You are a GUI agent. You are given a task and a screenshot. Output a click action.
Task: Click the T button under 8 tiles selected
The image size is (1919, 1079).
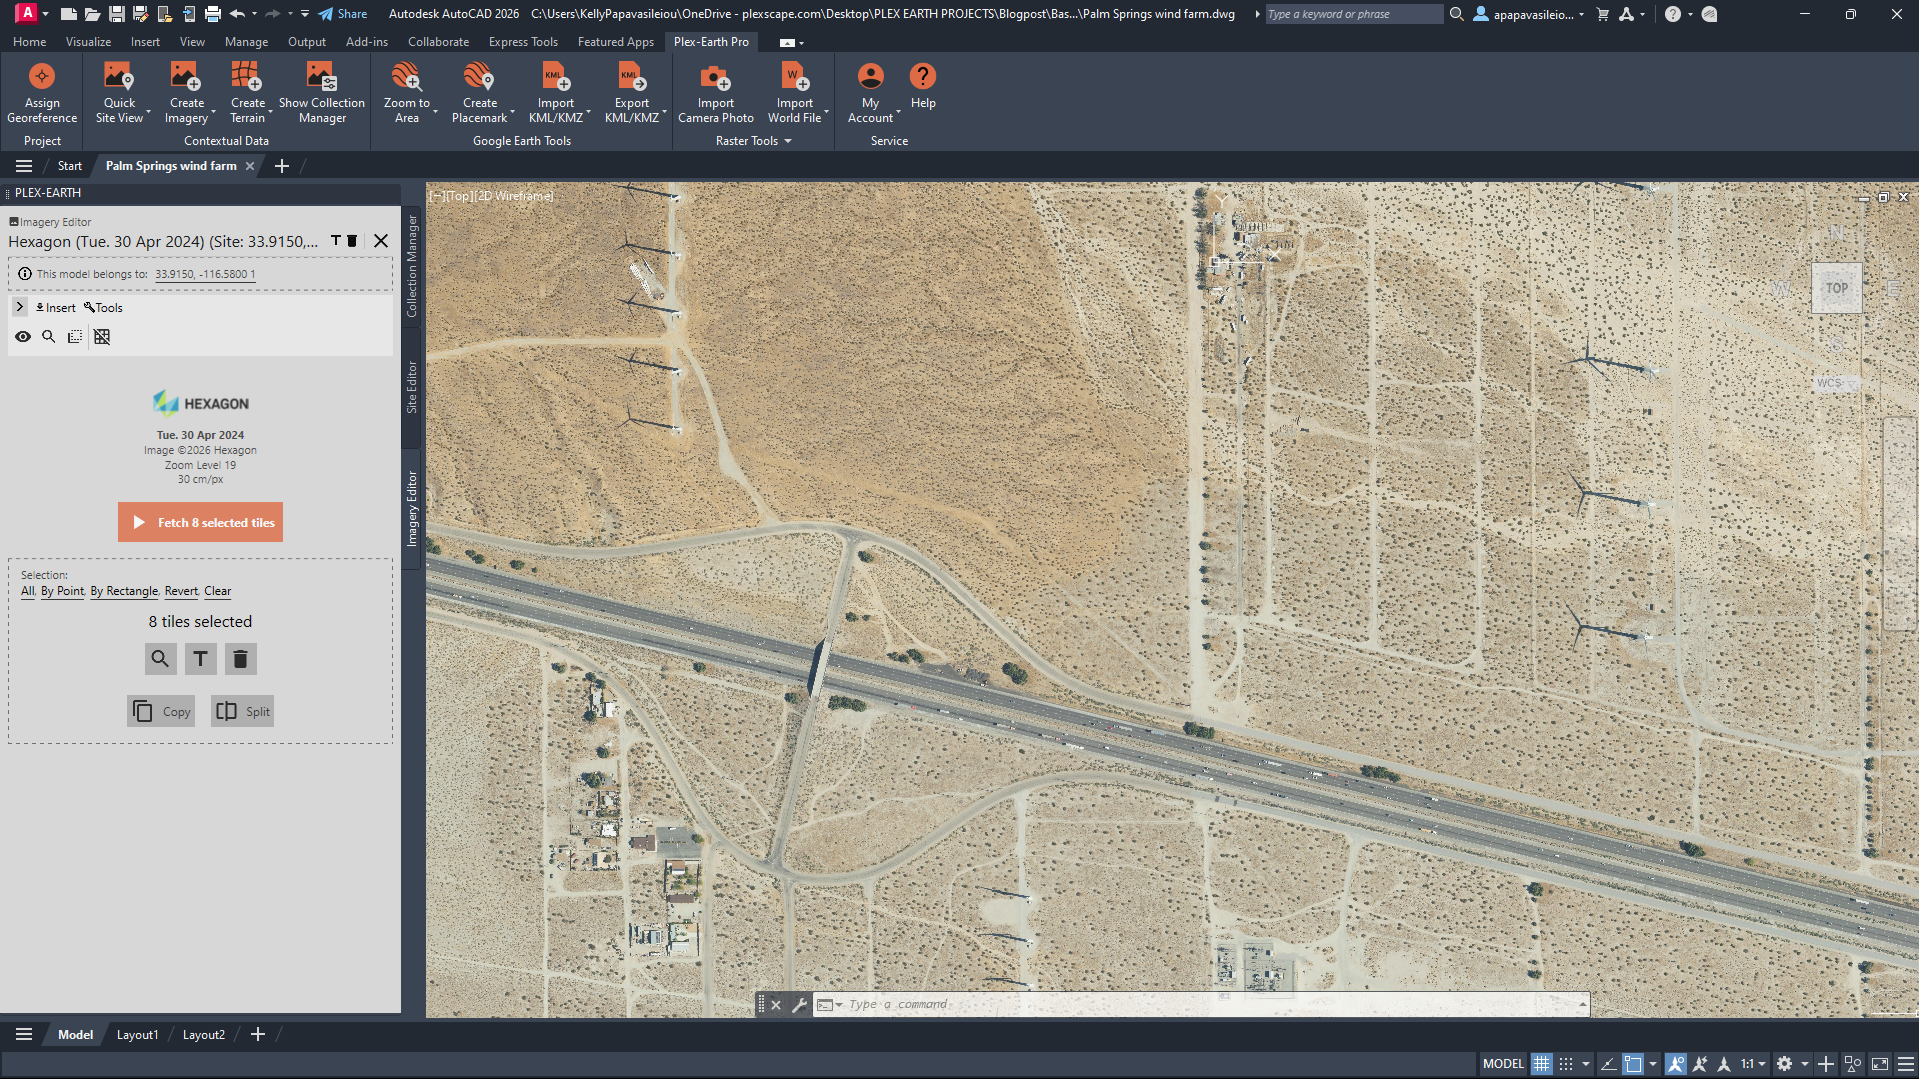[x=200, y=659]
